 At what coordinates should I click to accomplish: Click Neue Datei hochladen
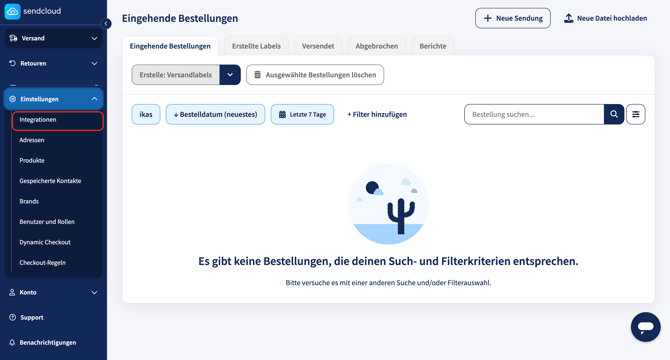pos(605,18)
